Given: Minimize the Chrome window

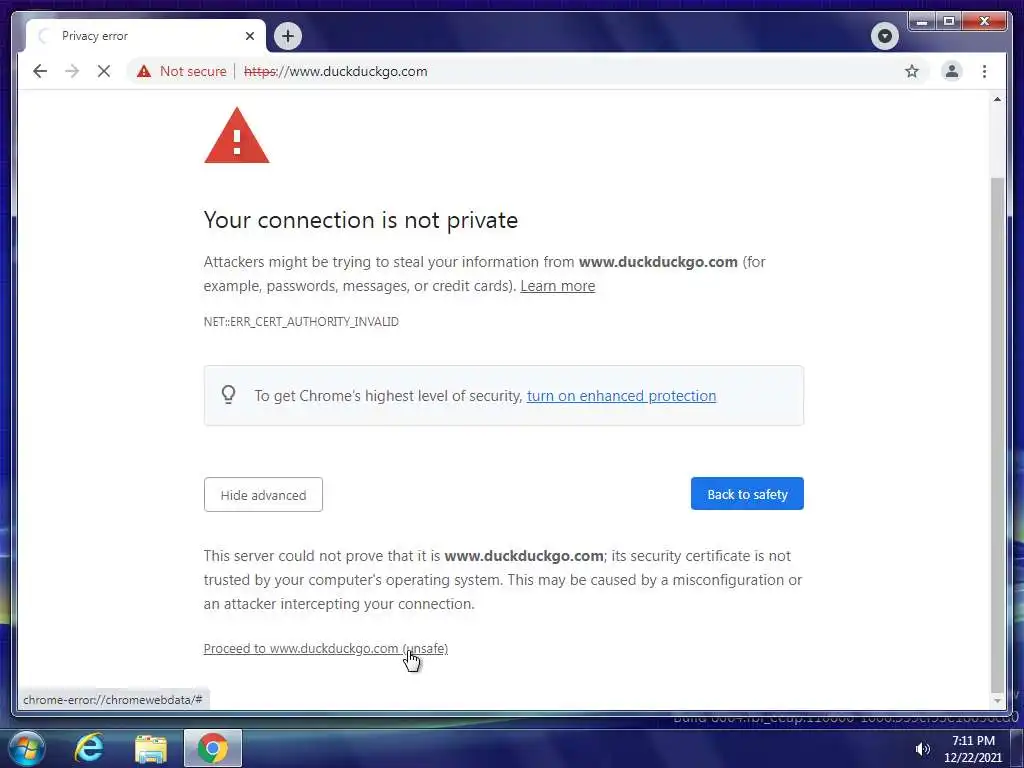Looking at the screenshot, I should click(x=922, y=22).
